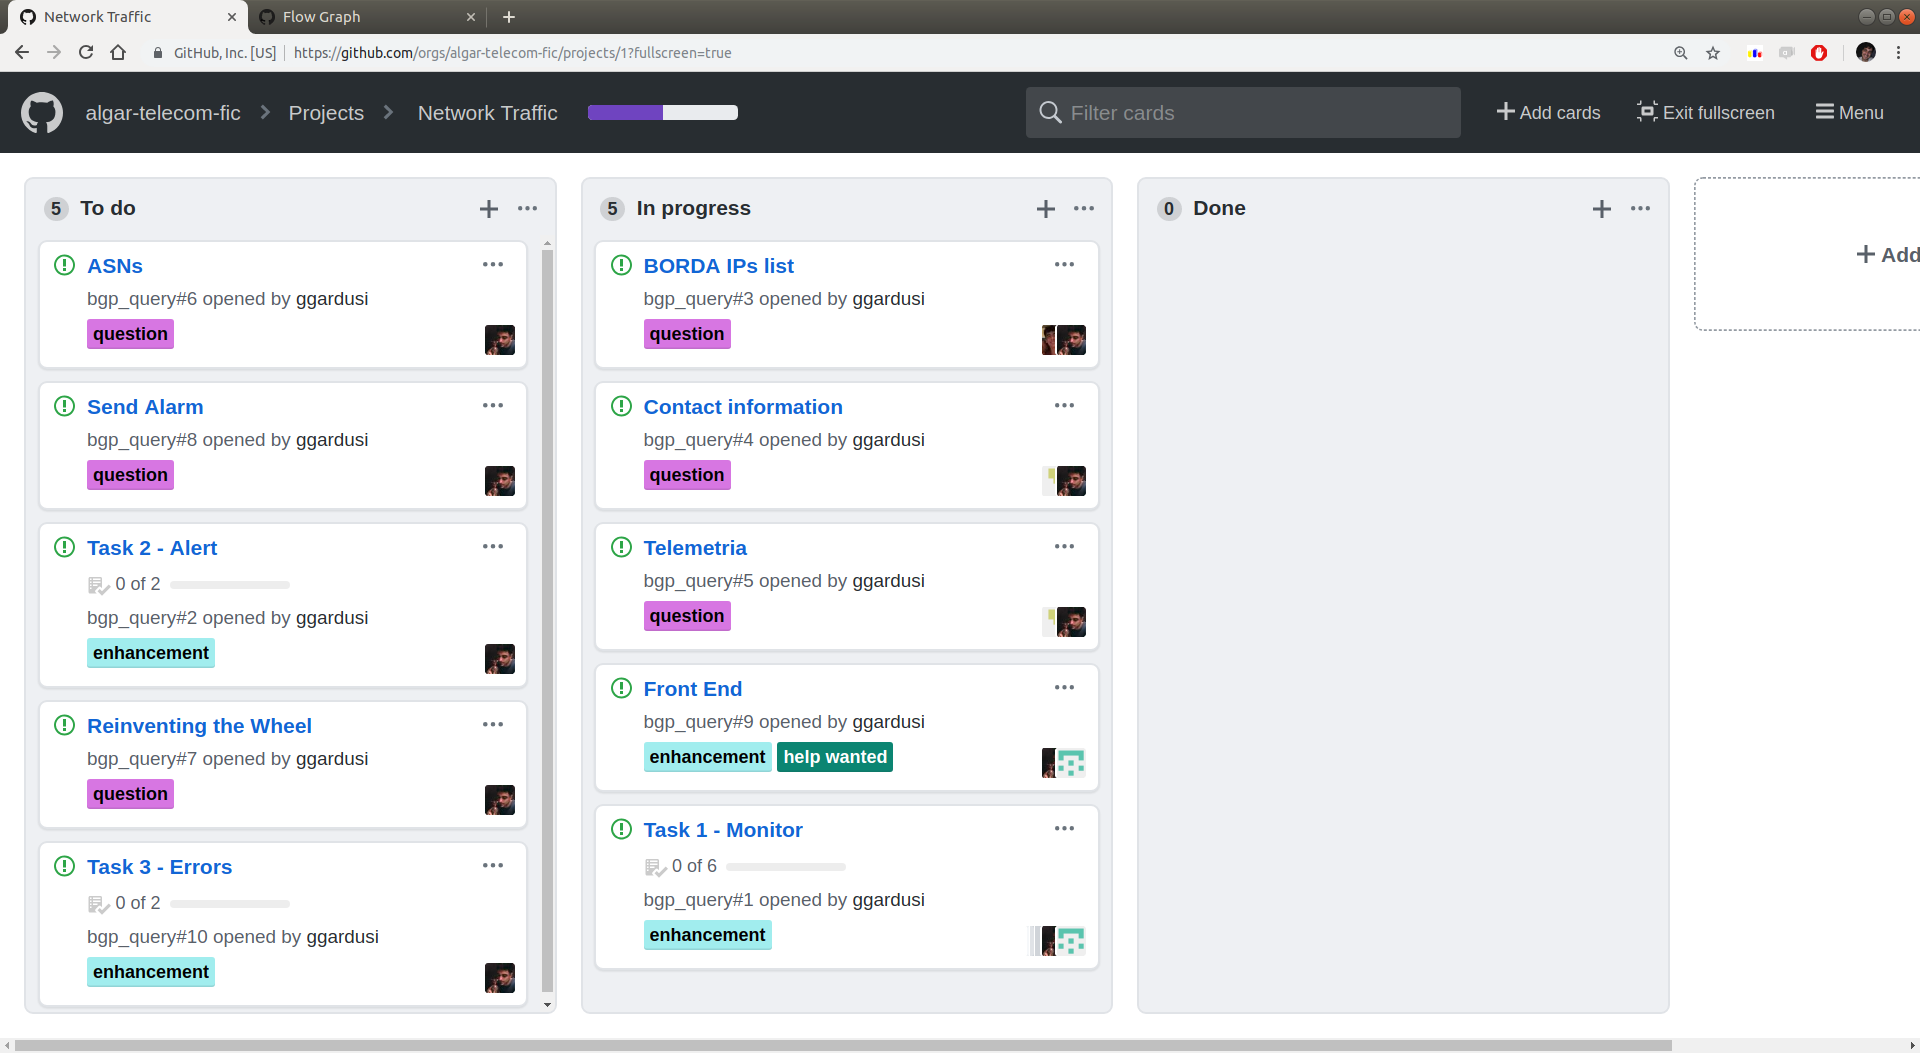Reload the page in browser
This screenshot has width=1920, height=1053.
tap(86, 53)
